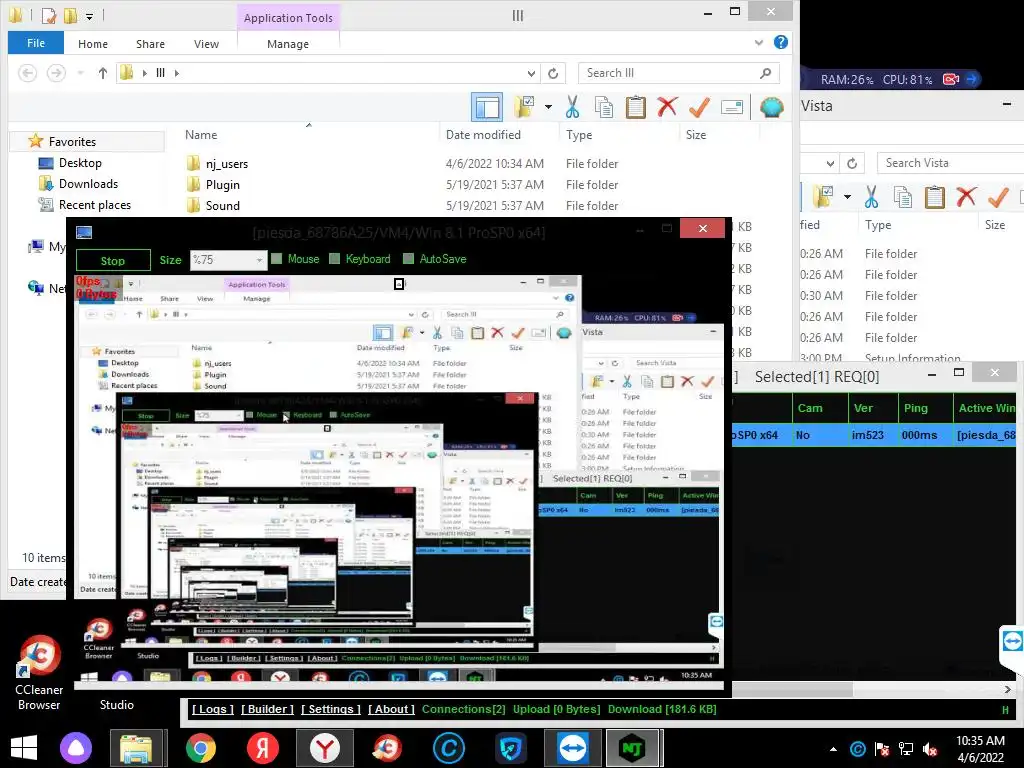Viewport: 1024px width, 768px height.
Task: Click the Cut scissors icon in III window
Action: point(573,107)
